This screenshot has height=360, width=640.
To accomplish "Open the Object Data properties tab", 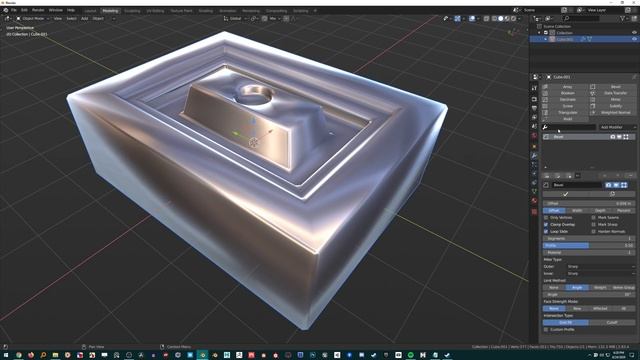I will tap(534, 191).
